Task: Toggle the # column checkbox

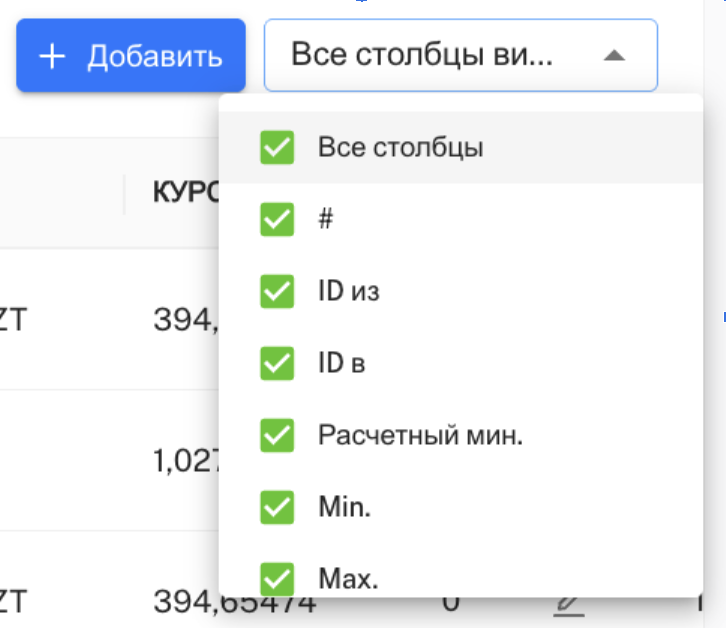Action: [277, 220]
